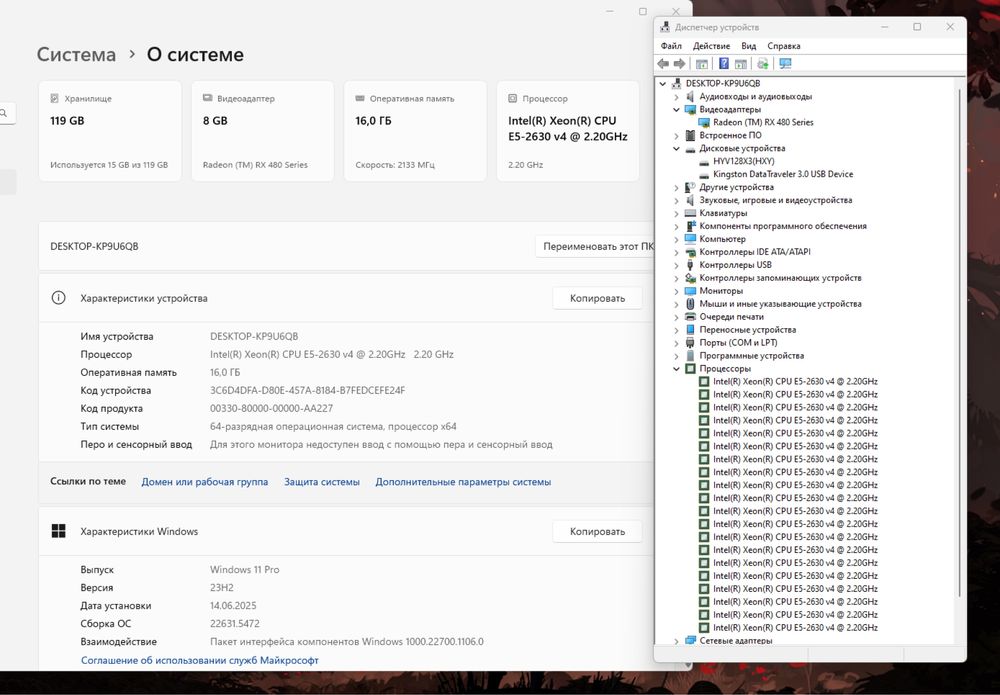Open the blue question-mark Help toolbar icon

coord(724,64)
